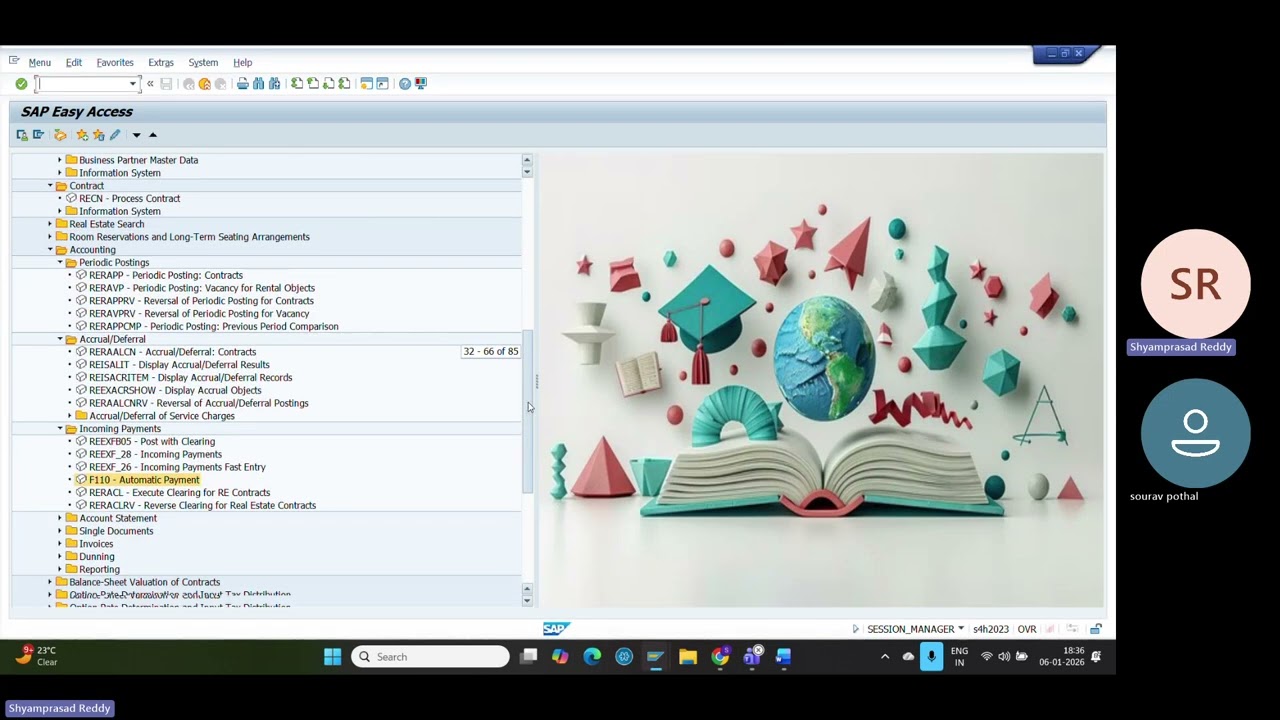This screenshot has width=1280, height=720.
Task: Click the green Enter checkmark icon
Action: tap(21, 84)
